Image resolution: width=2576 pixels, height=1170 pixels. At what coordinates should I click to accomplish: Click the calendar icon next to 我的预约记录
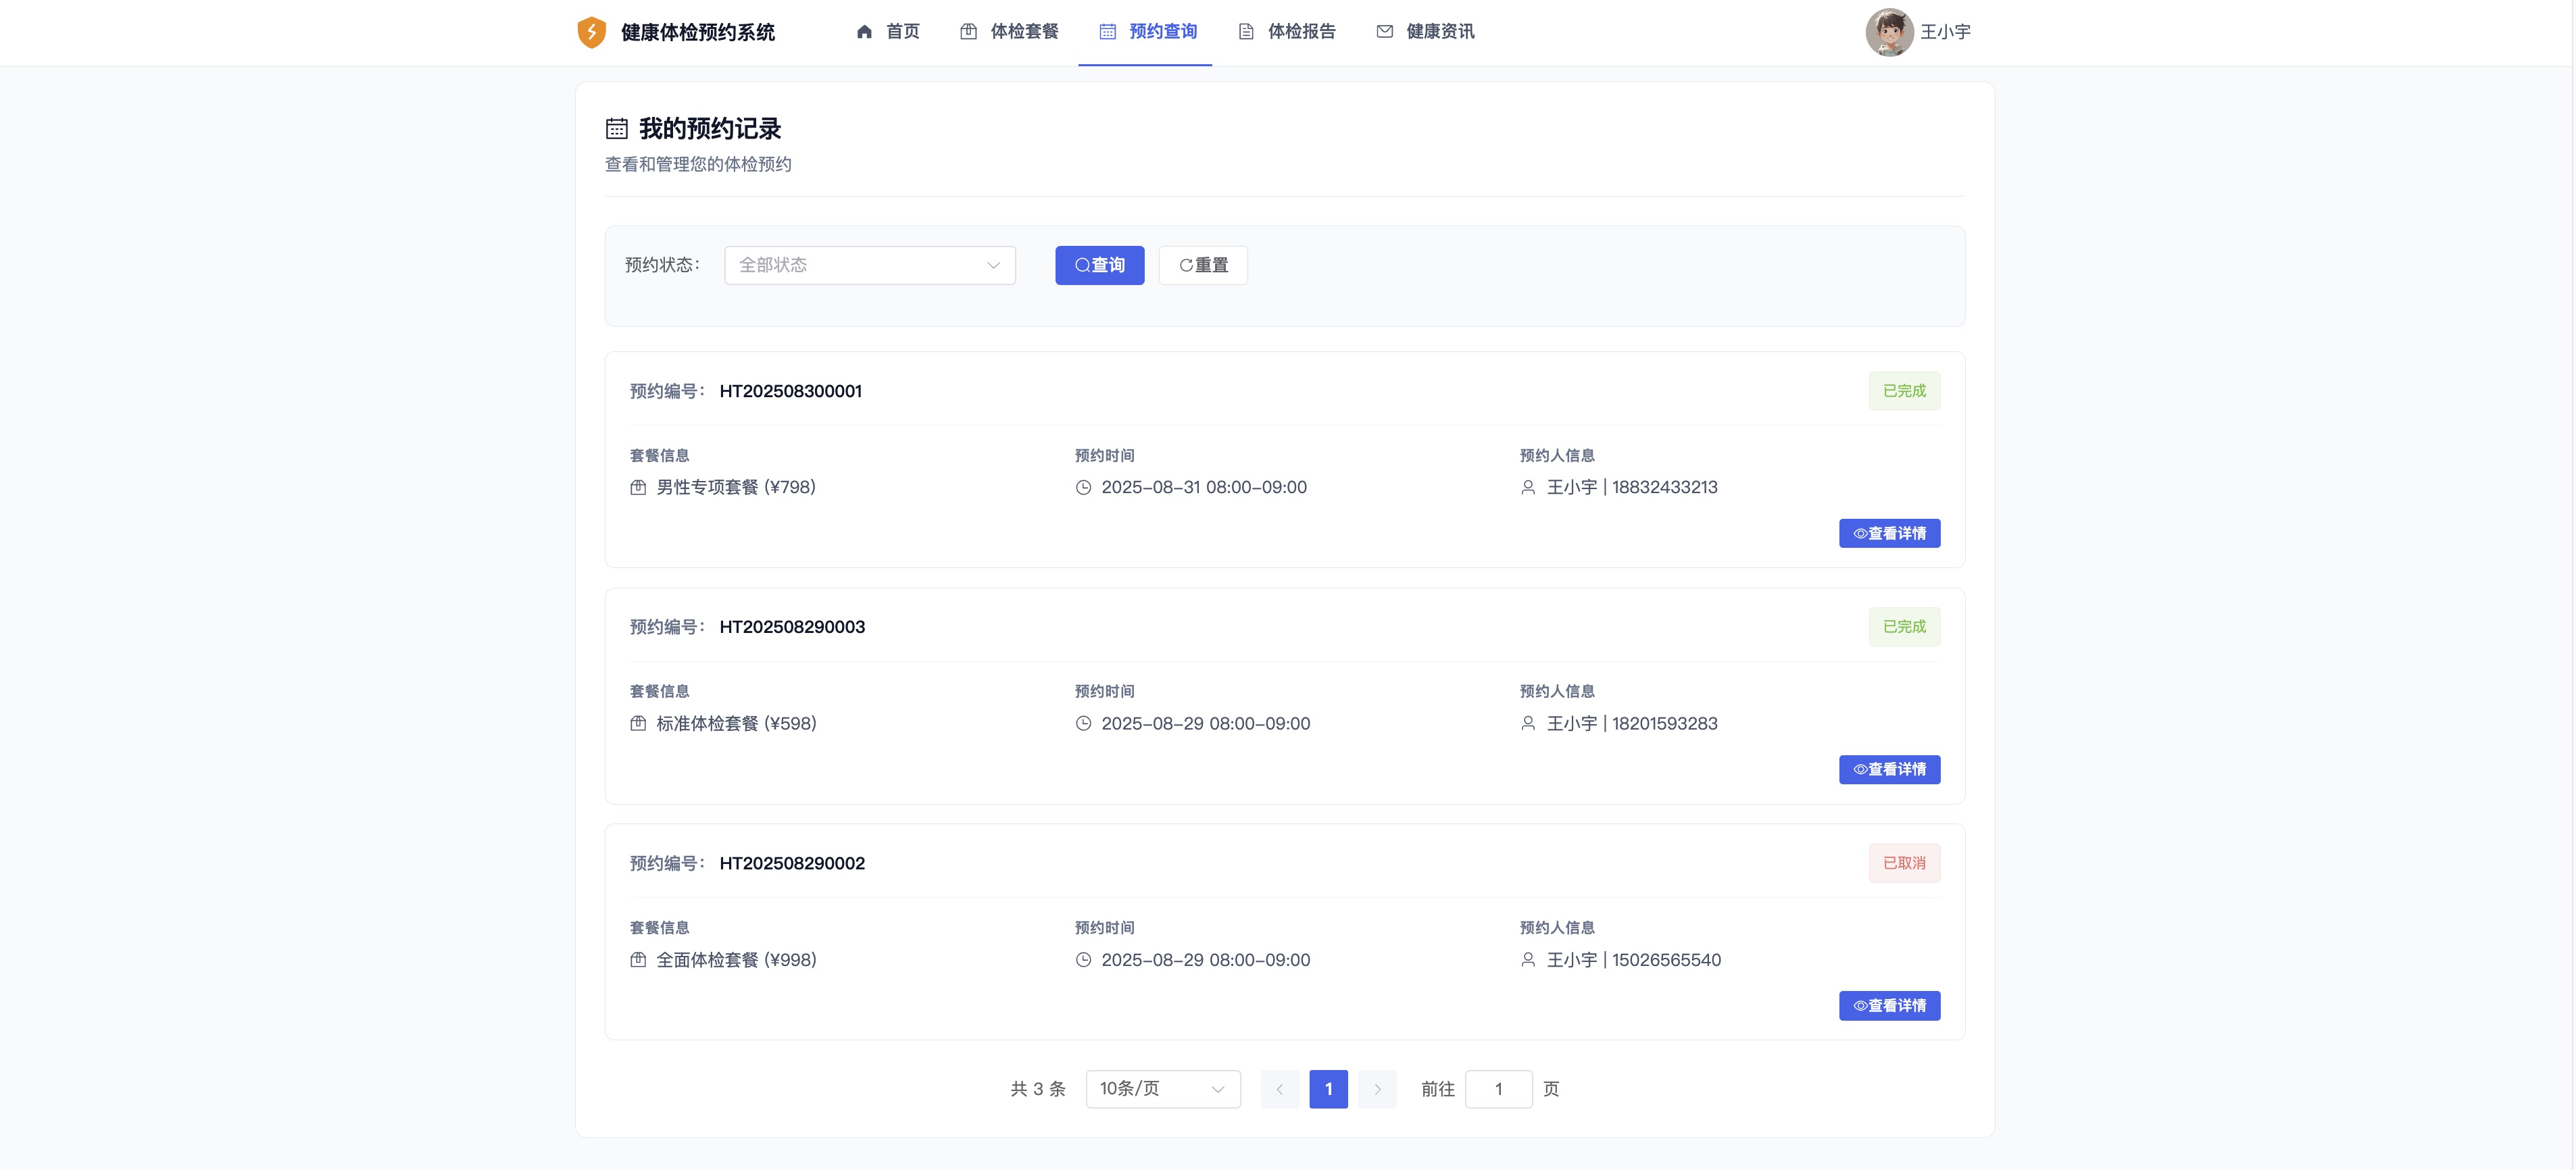(617, 129)
